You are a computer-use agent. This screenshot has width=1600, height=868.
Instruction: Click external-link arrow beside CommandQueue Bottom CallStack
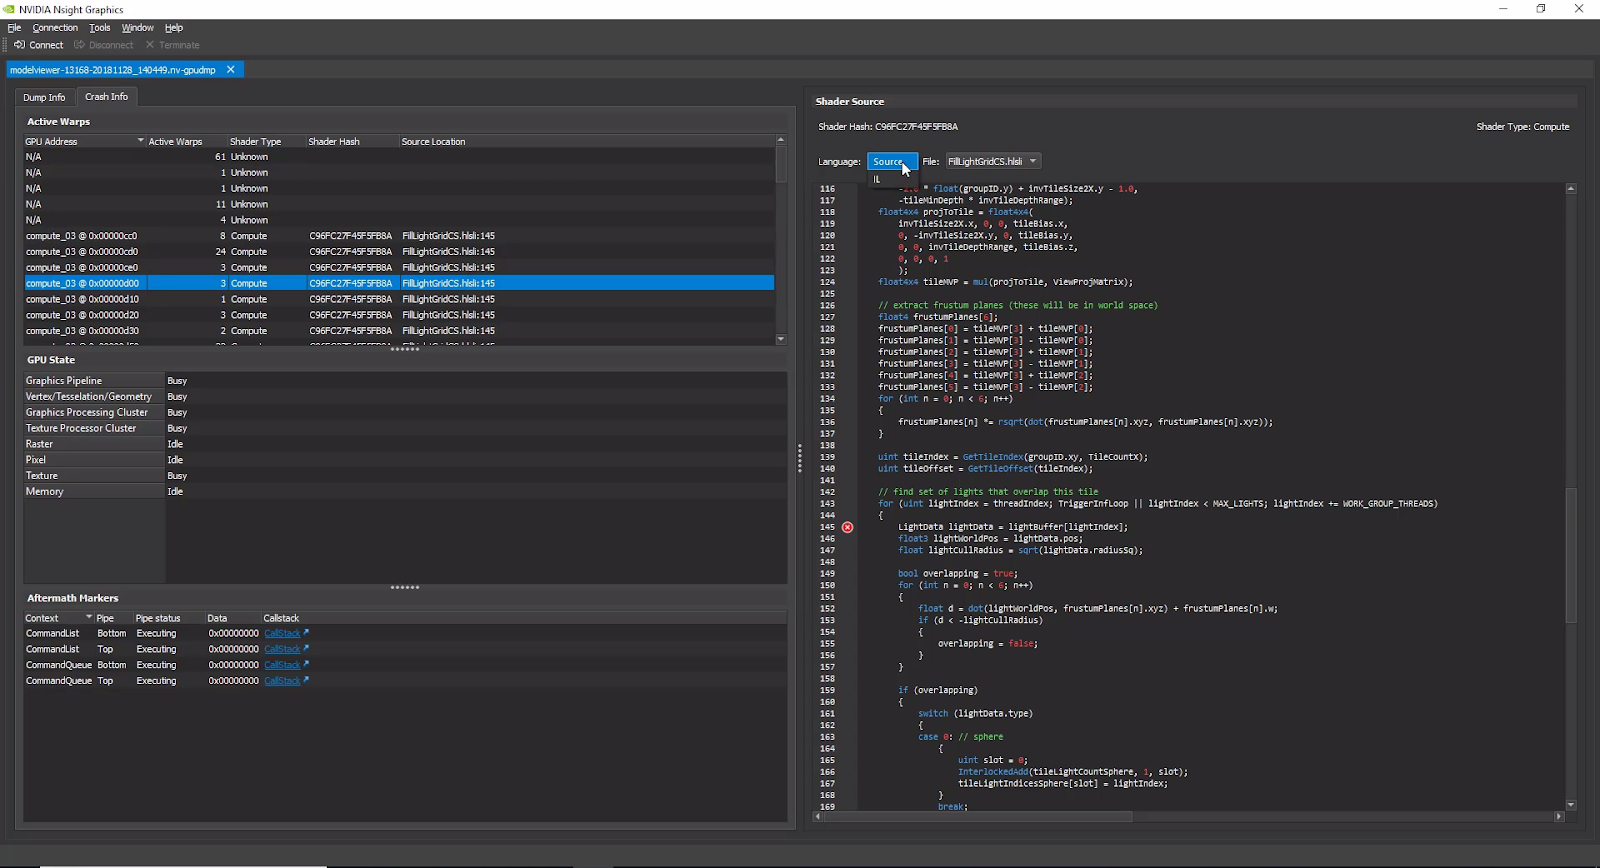(306, 664)
